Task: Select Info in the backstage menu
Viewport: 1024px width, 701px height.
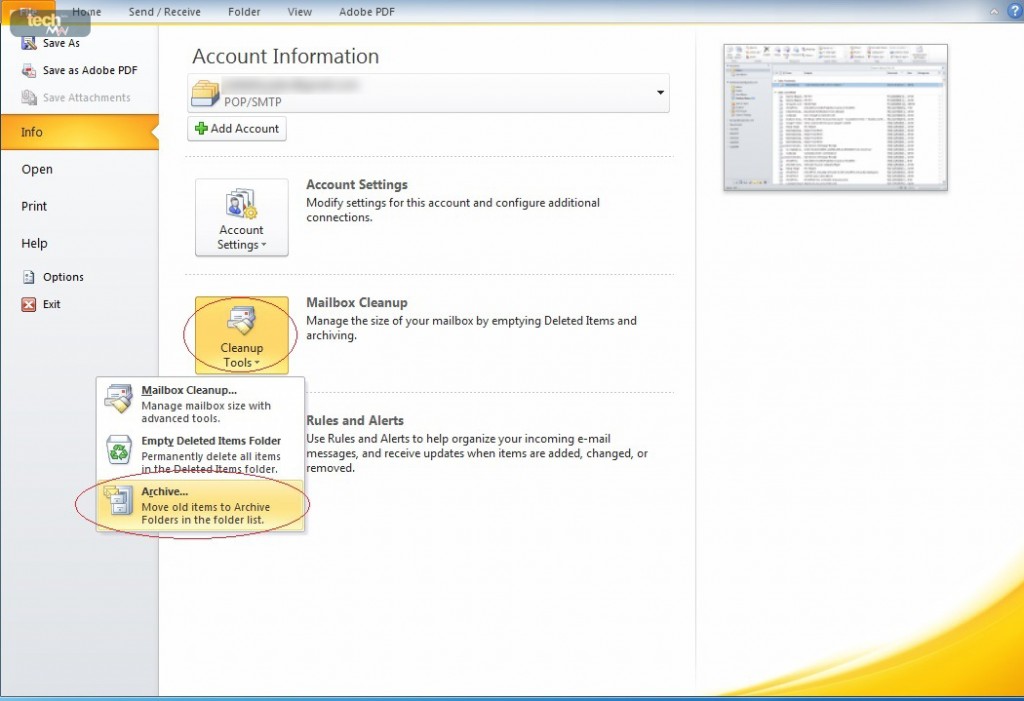Action: [x=79, y=132]
